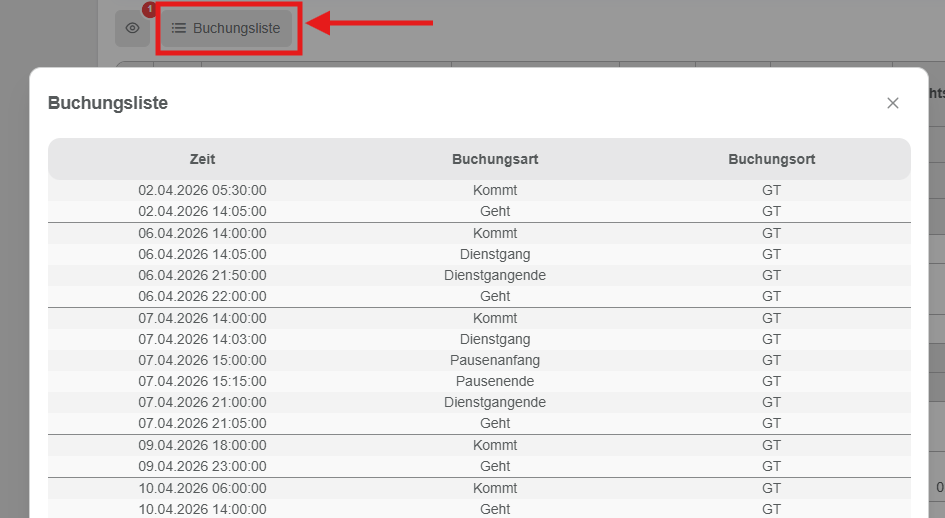Select the 07.04.2026 14:00:00 Kommt booking

pos(479,318)
